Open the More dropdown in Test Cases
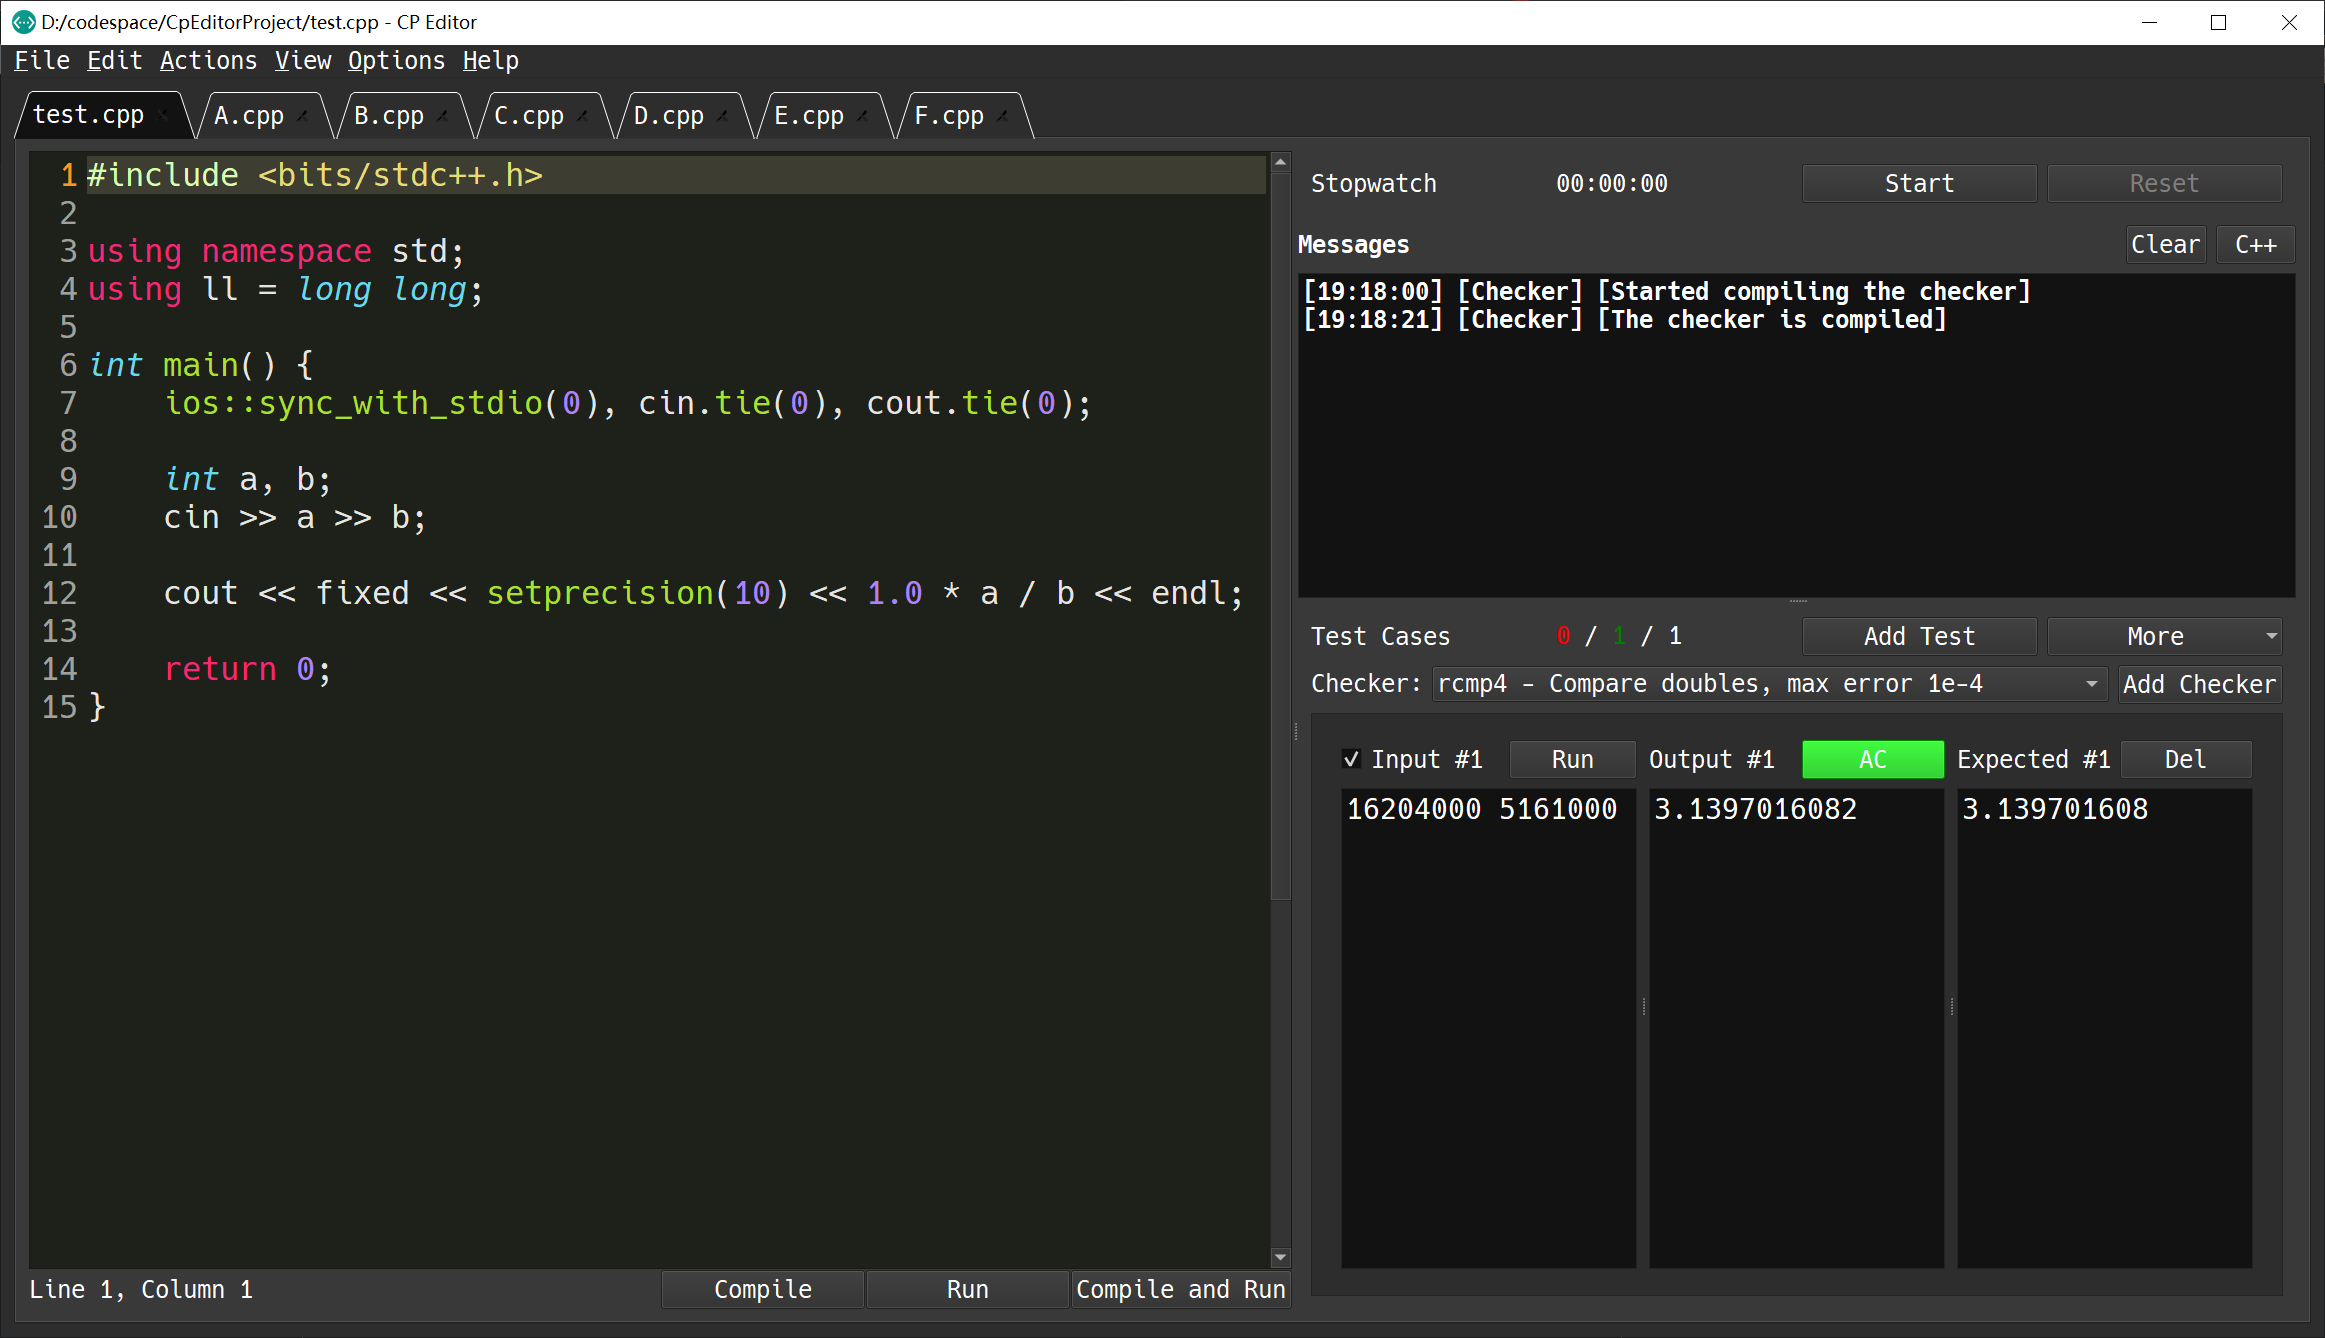The width and height of the screenshot is (2325, 1338). pyautogui.click(x=2163, y=635)
